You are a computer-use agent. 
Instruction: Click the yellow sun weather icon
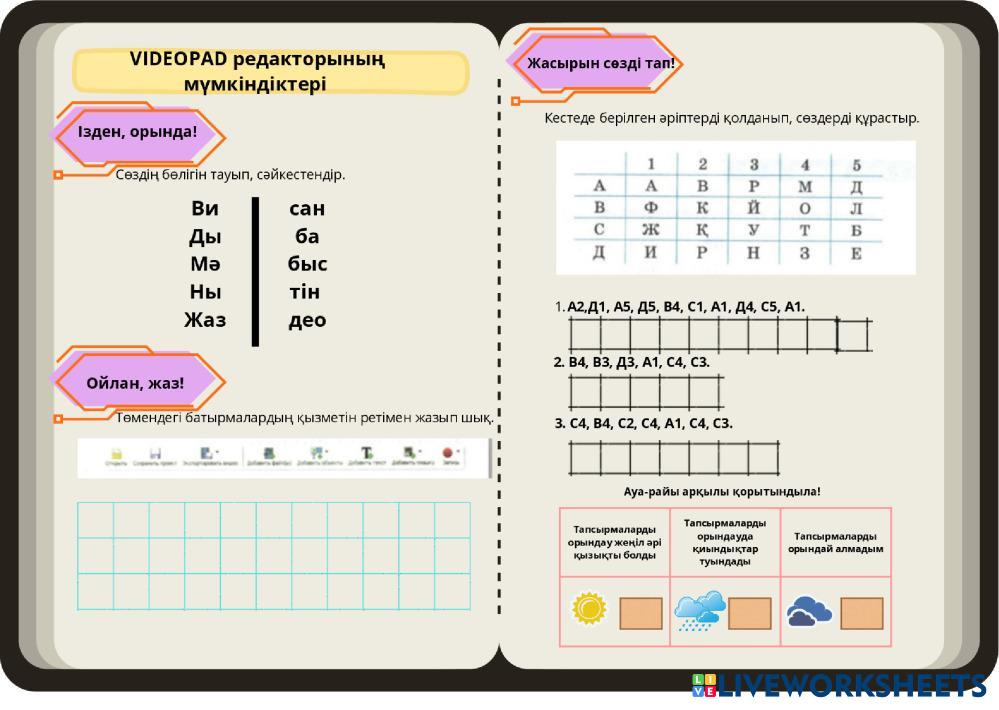point(589,609)
